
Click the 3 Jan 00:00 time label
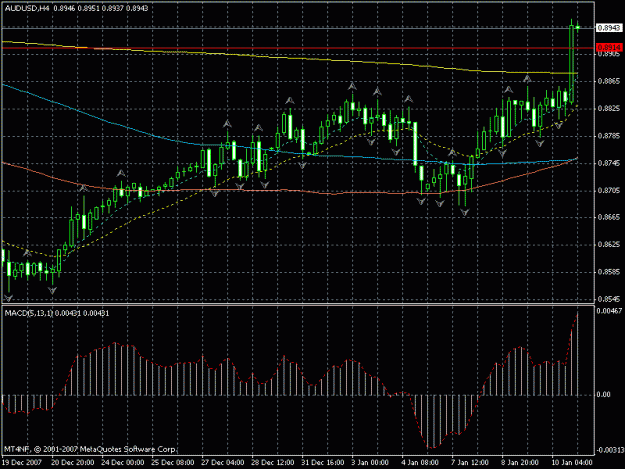pos(370,463)
